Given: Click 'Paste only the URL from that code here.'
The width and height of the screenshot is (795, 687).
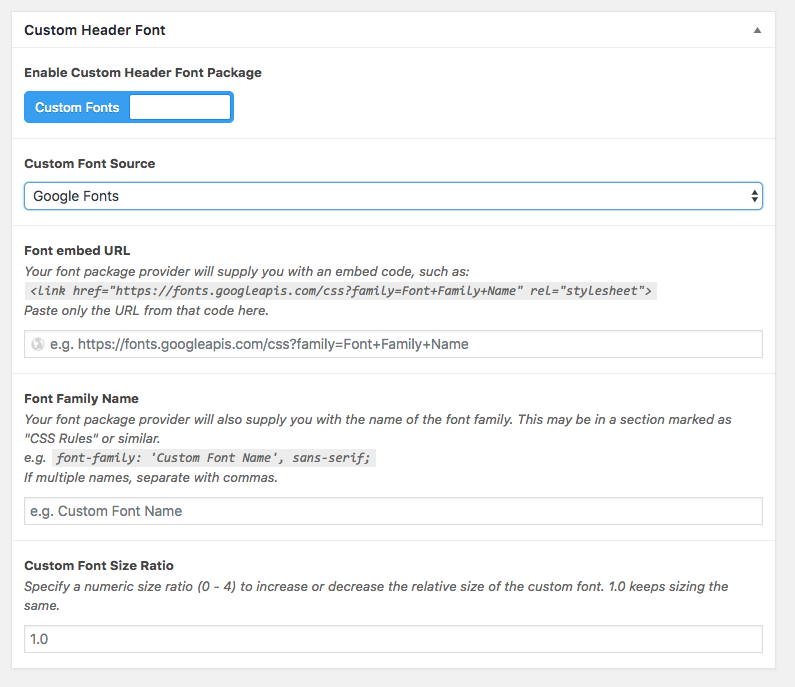Looking at the screenshot, I should (x=147, y=310).
